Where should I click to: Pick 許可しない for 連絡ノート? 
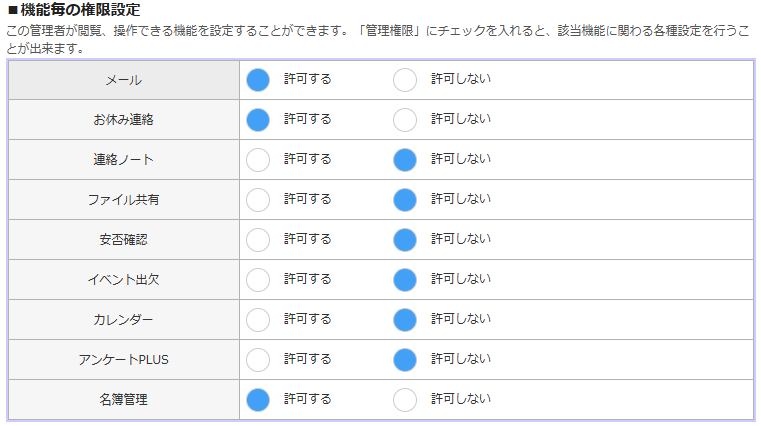[x=405, y=160]
